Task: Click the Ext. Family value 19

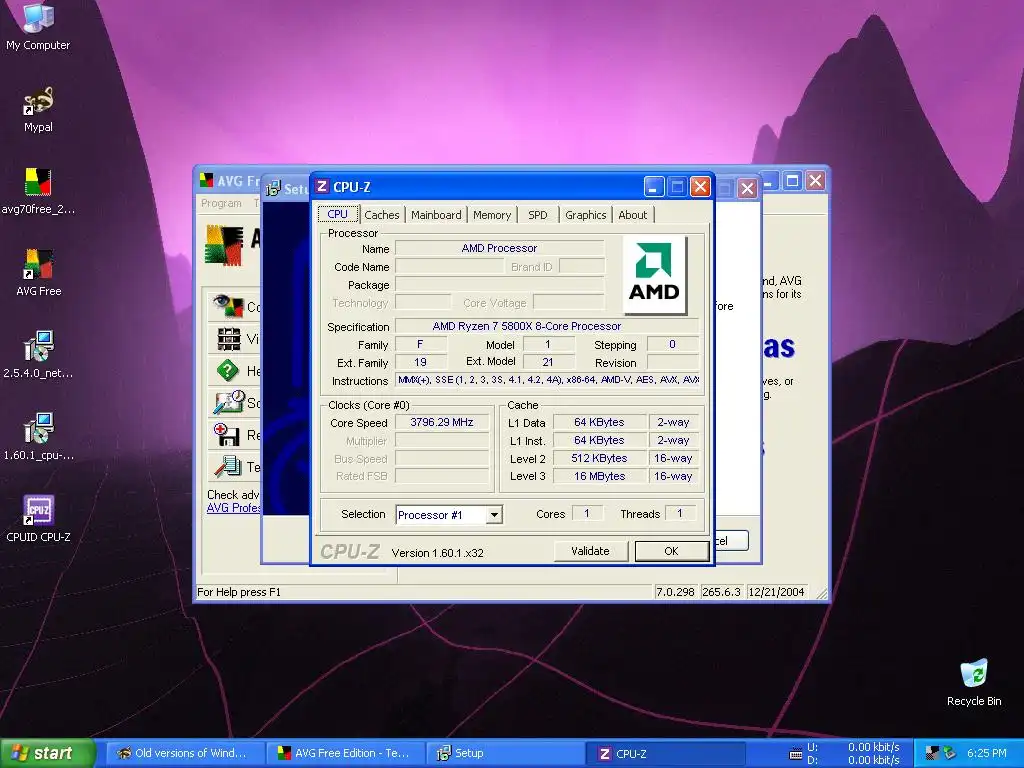Action: pos(421,362)
